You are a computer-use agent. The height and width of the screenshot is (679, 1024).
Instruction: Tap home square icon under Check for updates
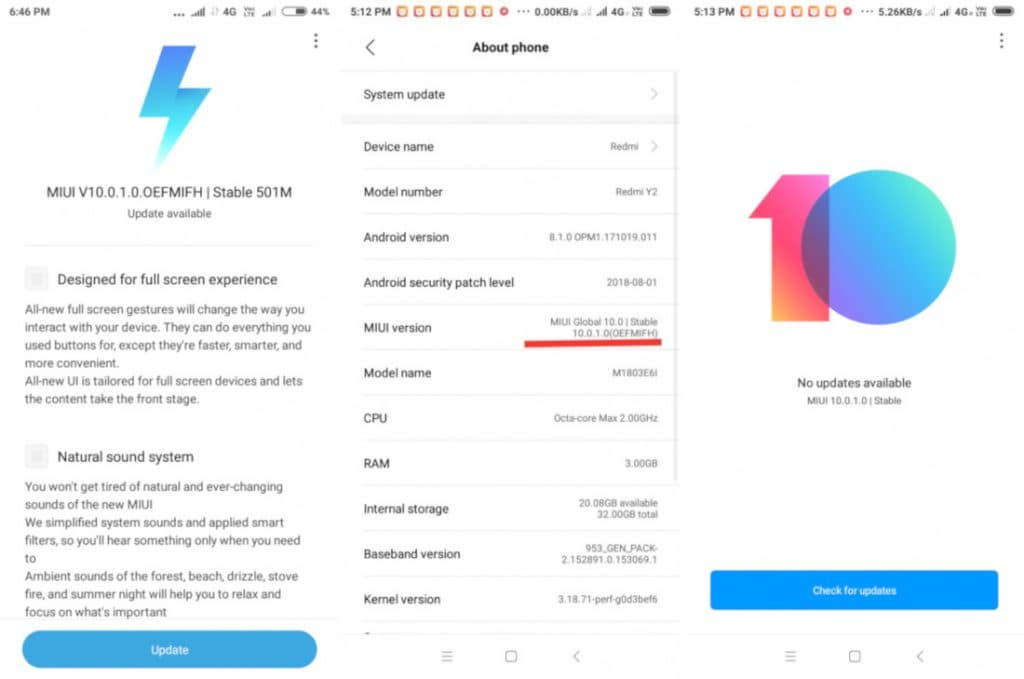click(x=854, y=656)
